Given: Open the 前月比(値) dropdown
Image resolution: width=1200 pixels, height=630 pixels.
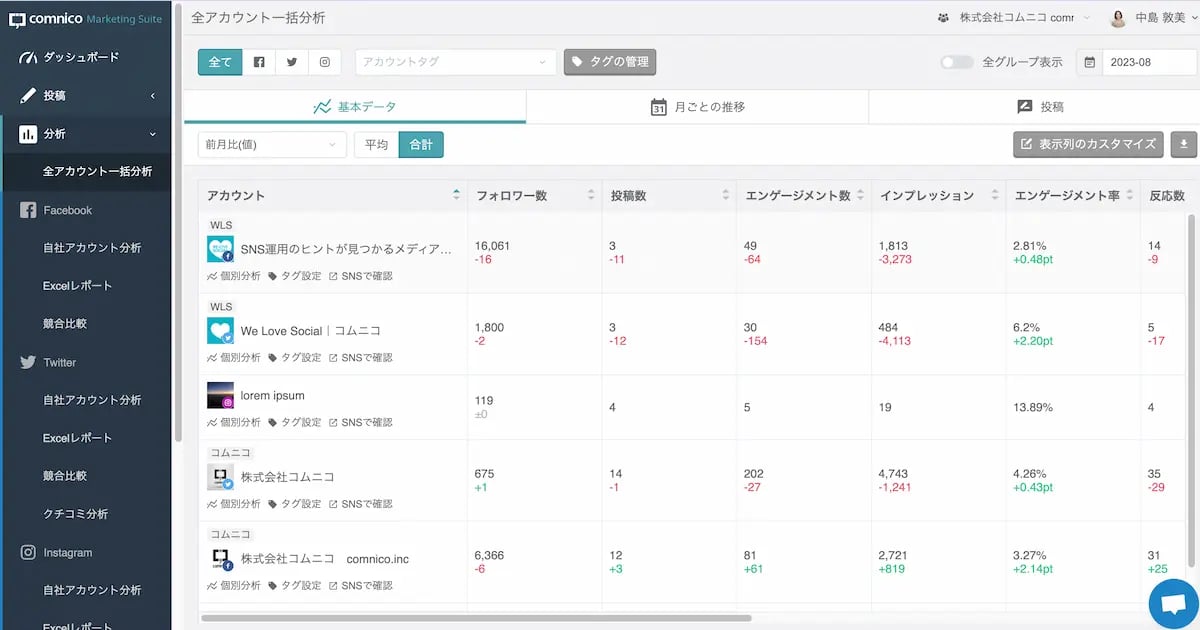Looking at the screenshot, I should coord(272,145).
